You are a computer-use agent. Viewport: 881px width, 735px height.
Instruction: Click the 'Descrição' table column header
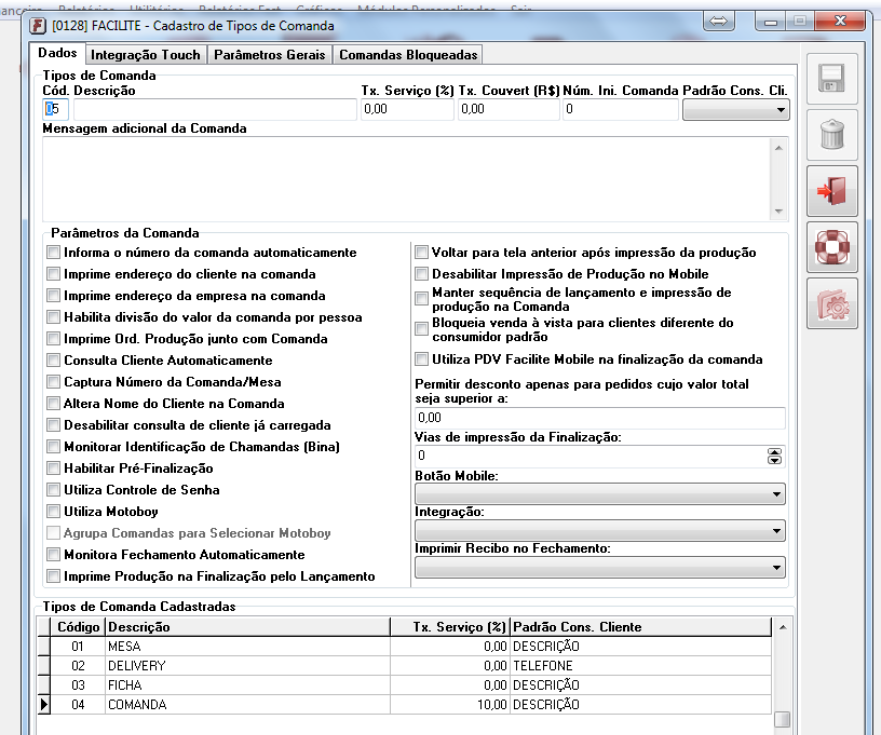point(248,627)
